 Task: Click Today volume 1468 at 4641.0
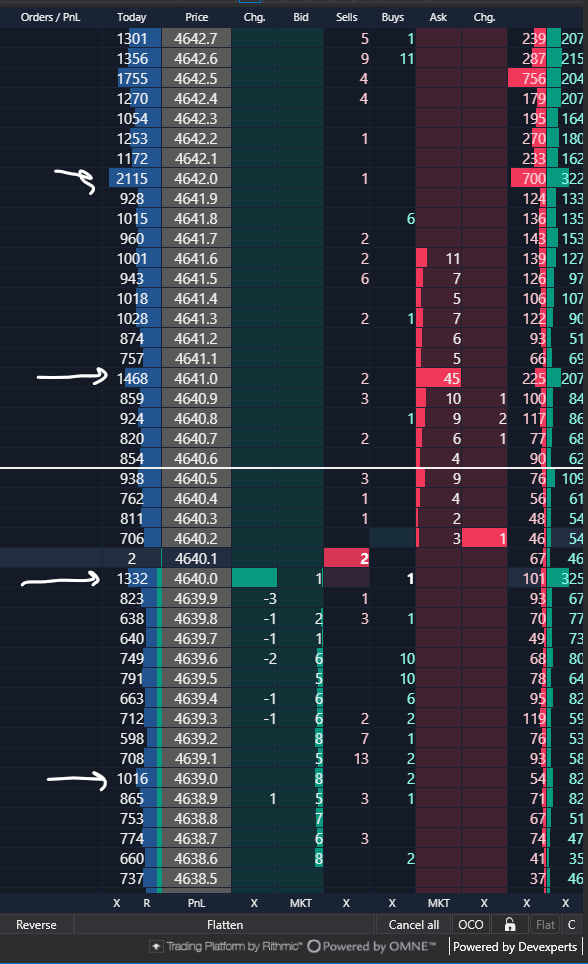coord(132,379)
